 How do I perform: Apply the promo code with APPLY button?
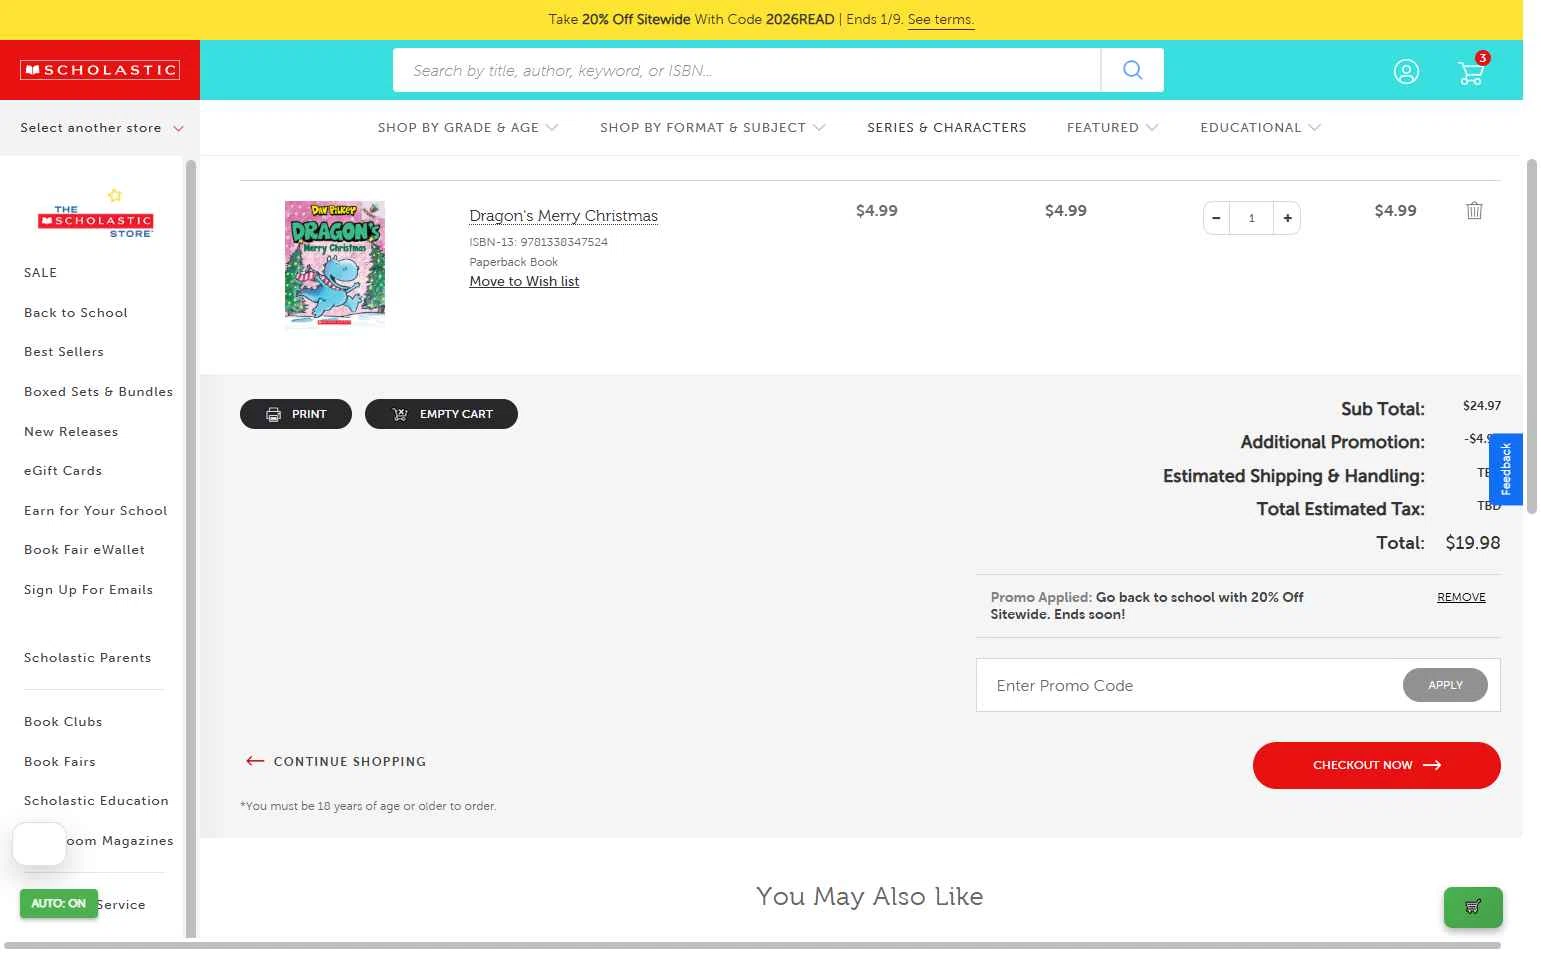tap(1445, 685)
